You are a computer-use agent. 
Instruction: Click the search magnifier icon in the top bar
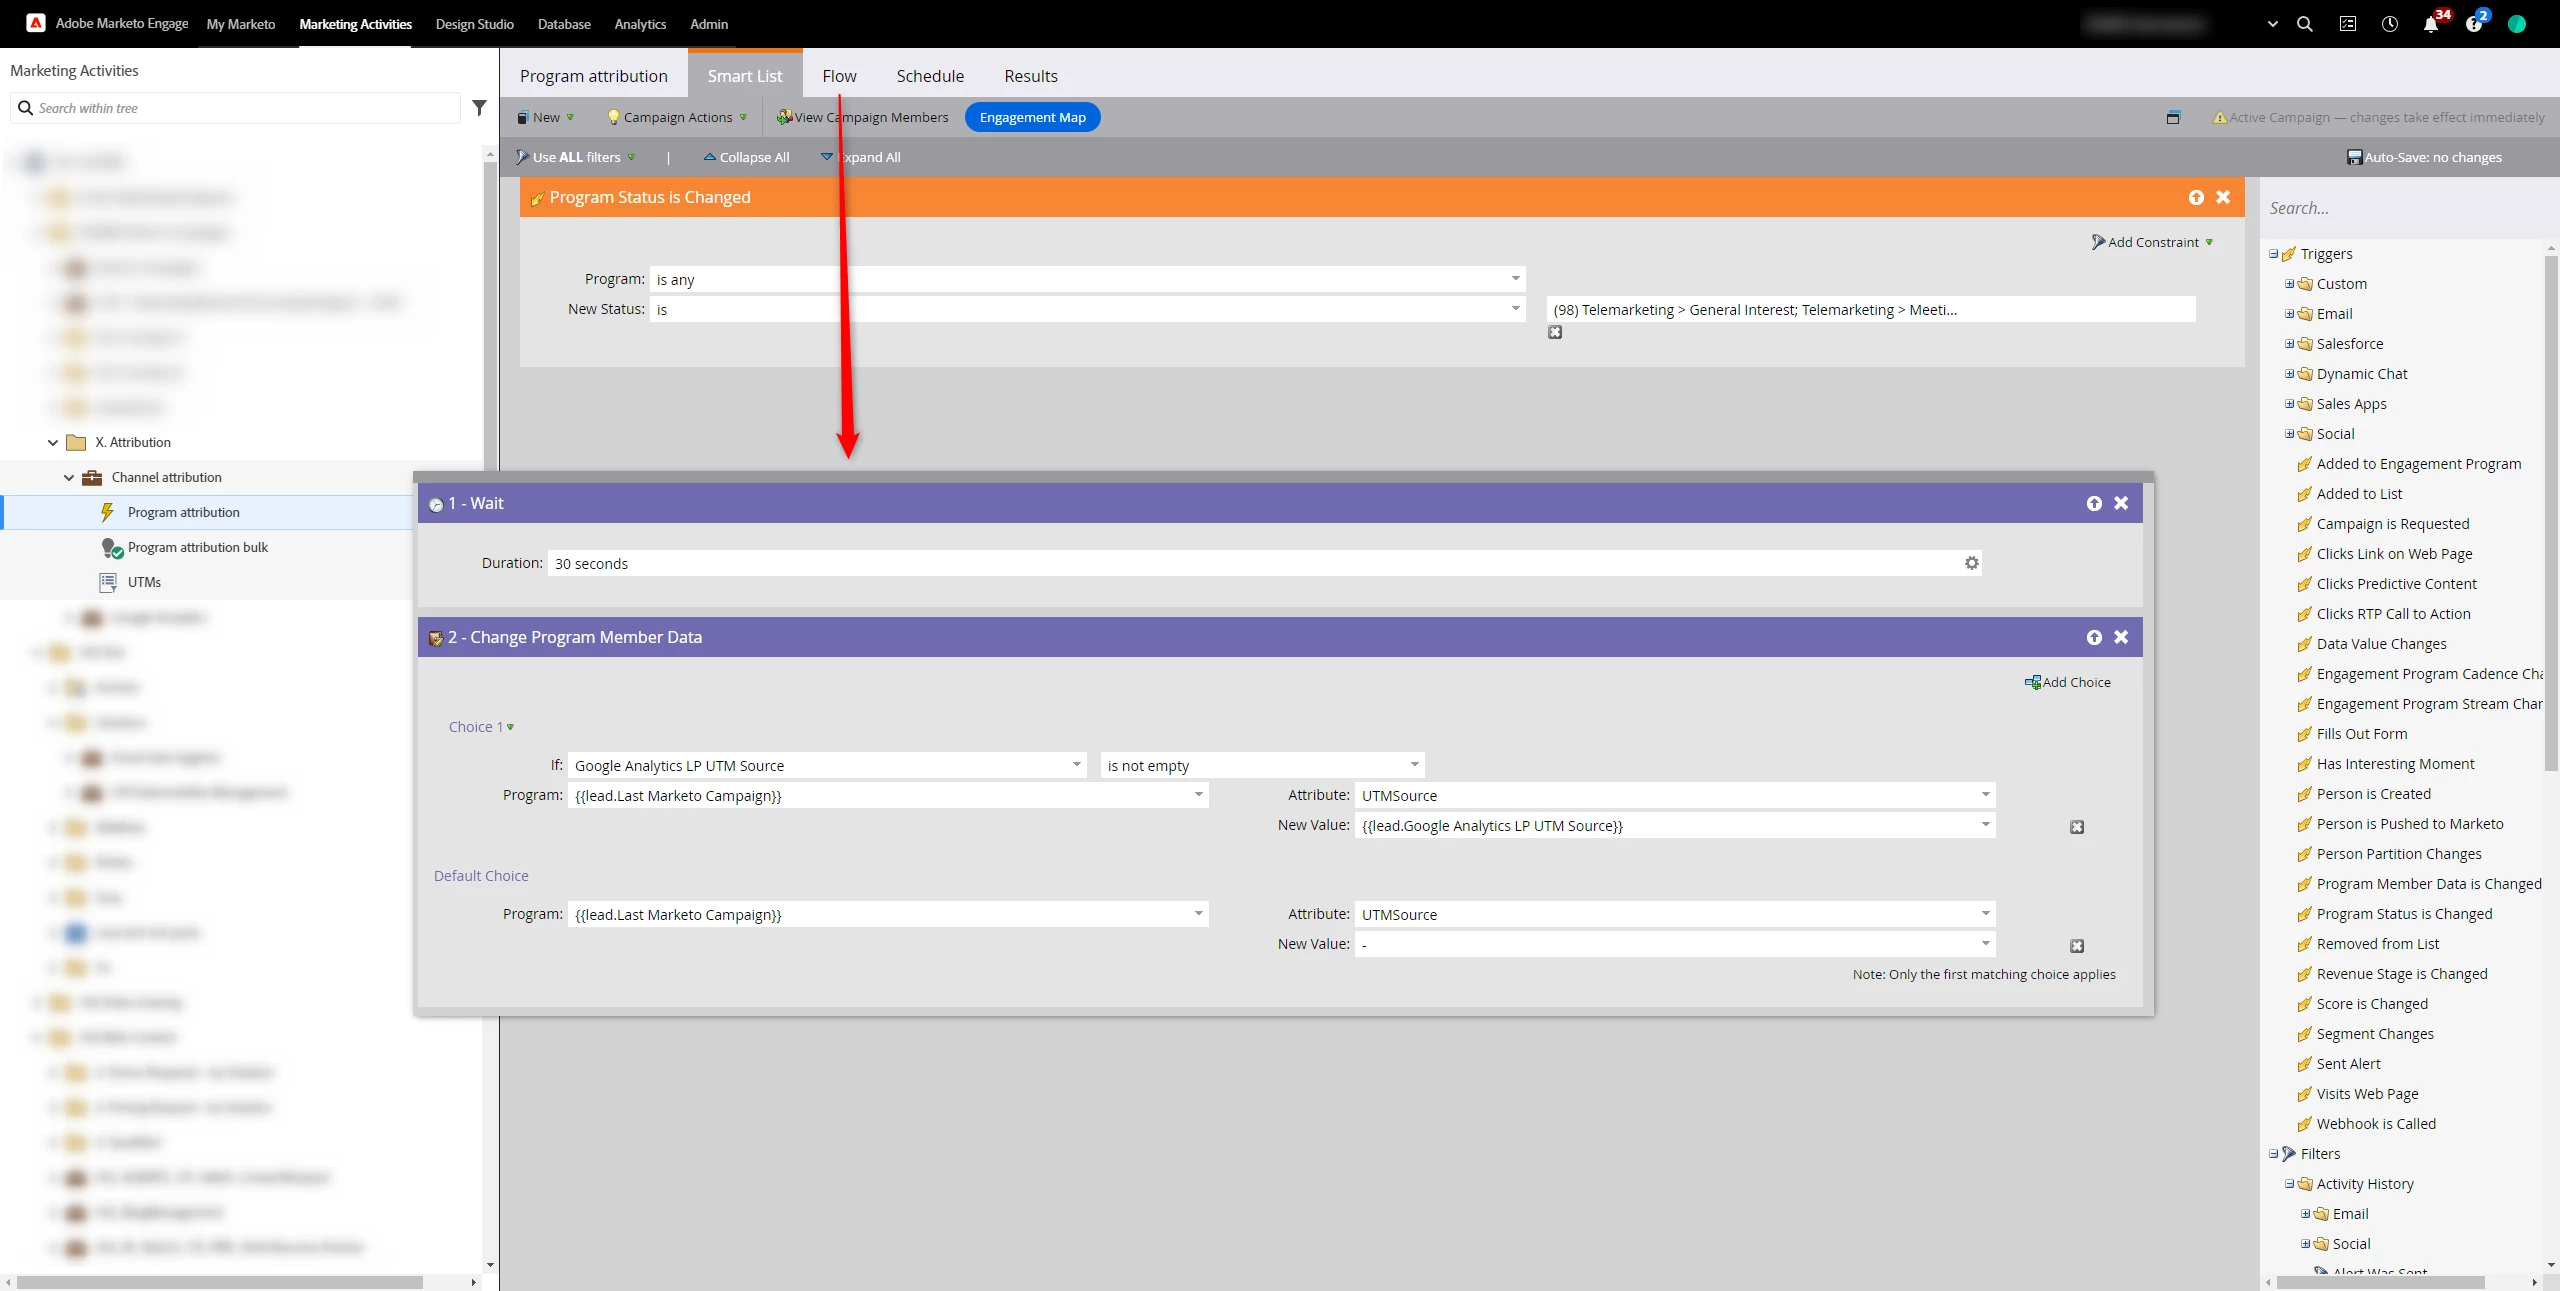2304,24
